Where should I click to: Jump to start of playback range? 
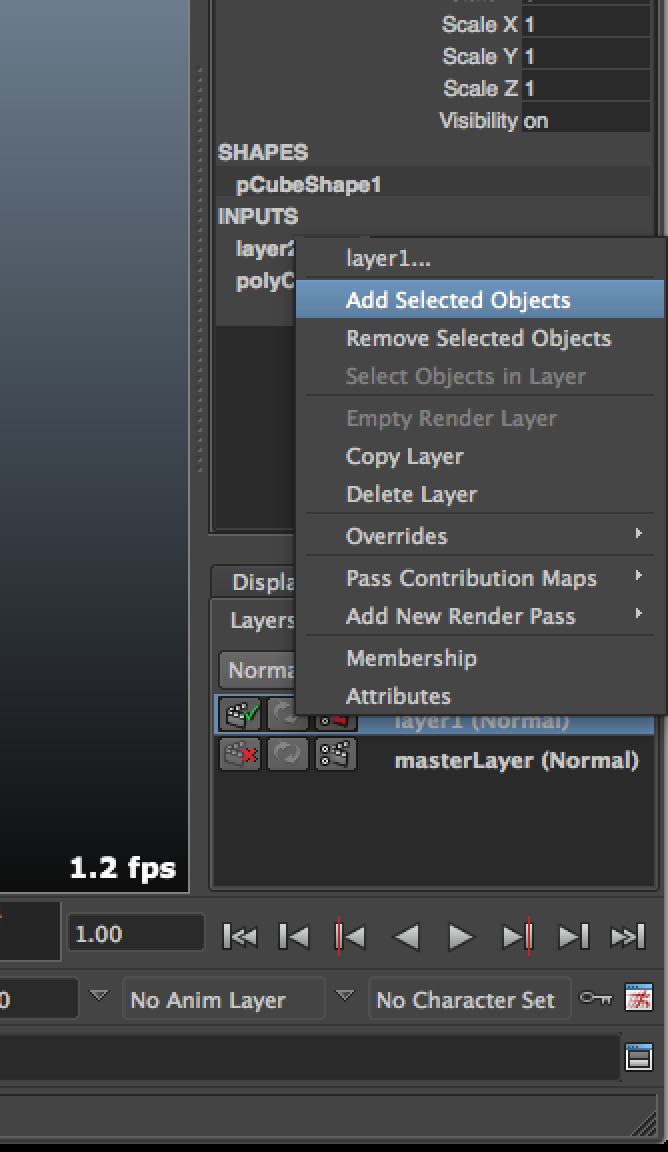(x=239, y=937)
